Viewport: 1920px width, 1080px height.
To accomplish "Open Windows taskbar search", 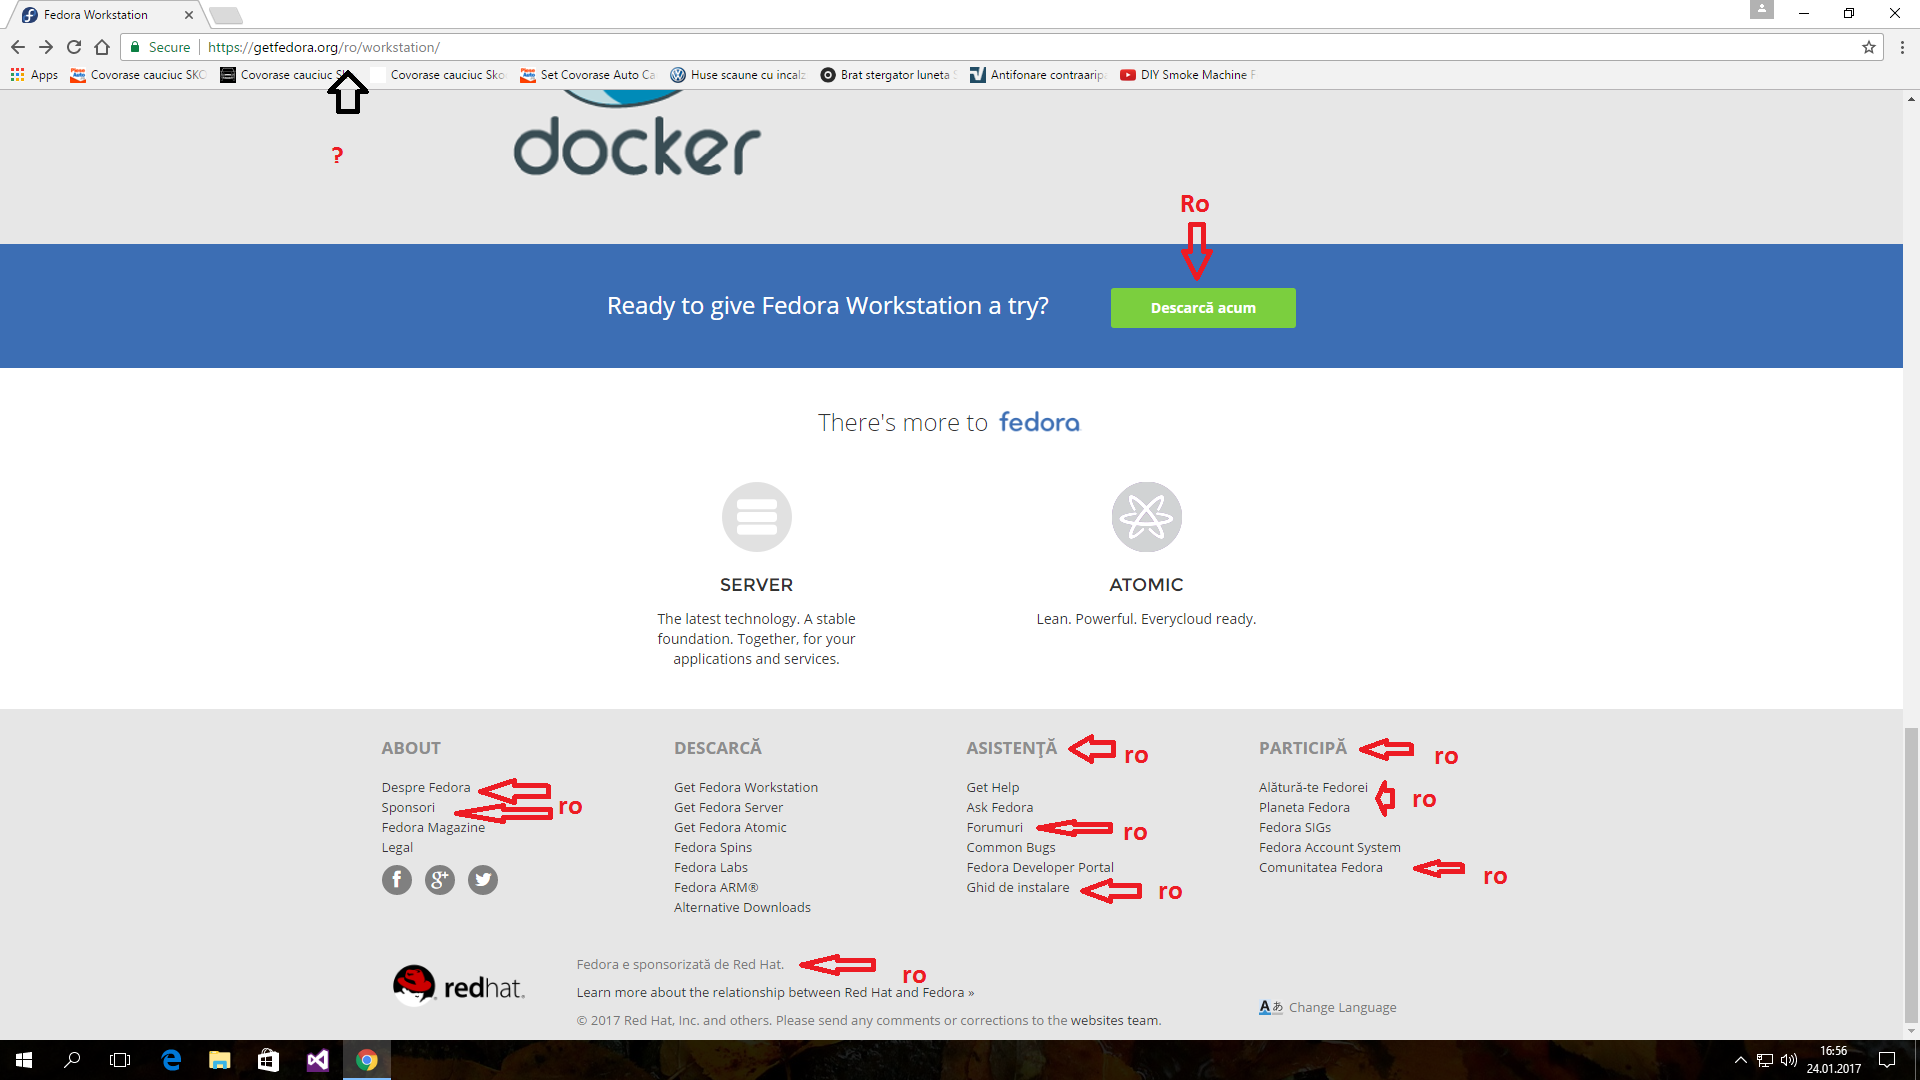I will [x=72, y=1060].
